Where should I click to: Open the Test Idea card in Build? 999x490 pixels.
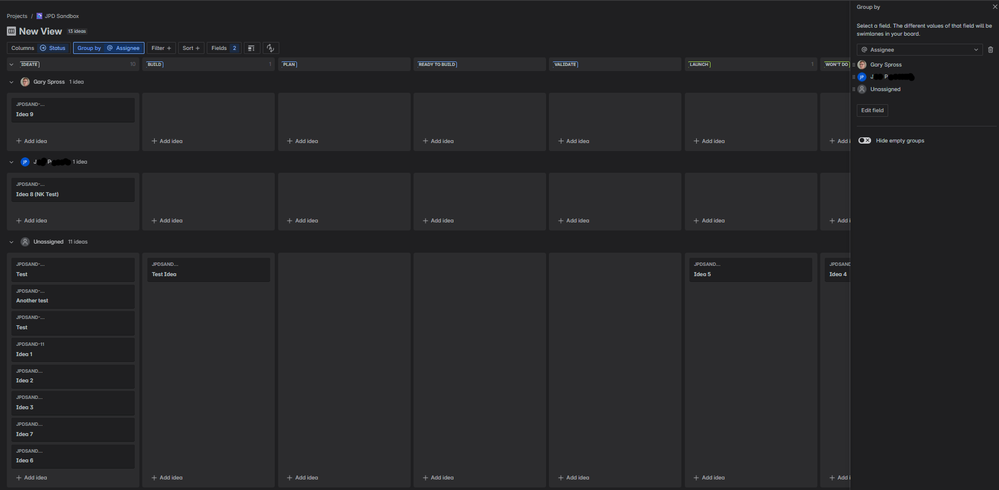point(208,270)
